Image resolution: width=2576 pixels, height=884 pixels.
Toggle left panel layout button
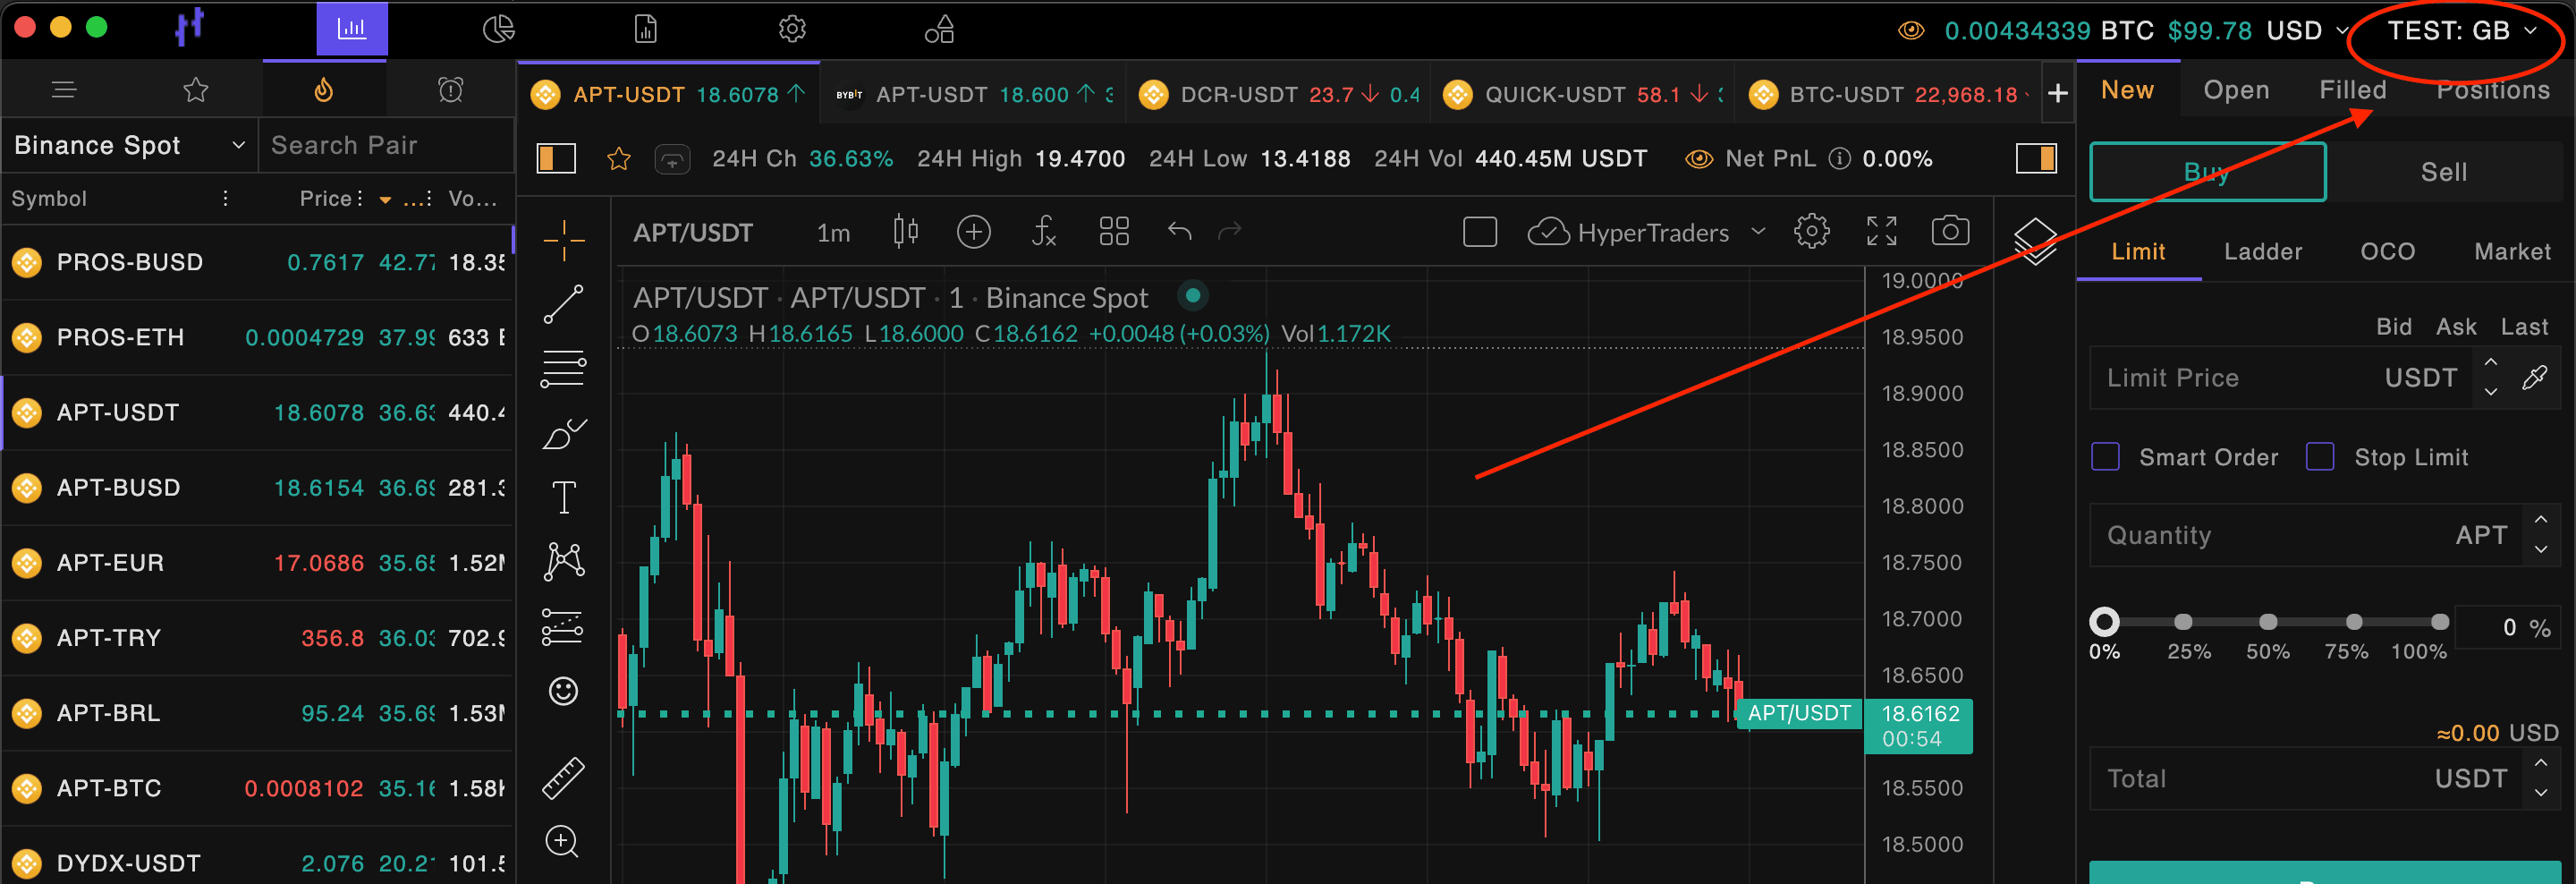click(556, 158)
